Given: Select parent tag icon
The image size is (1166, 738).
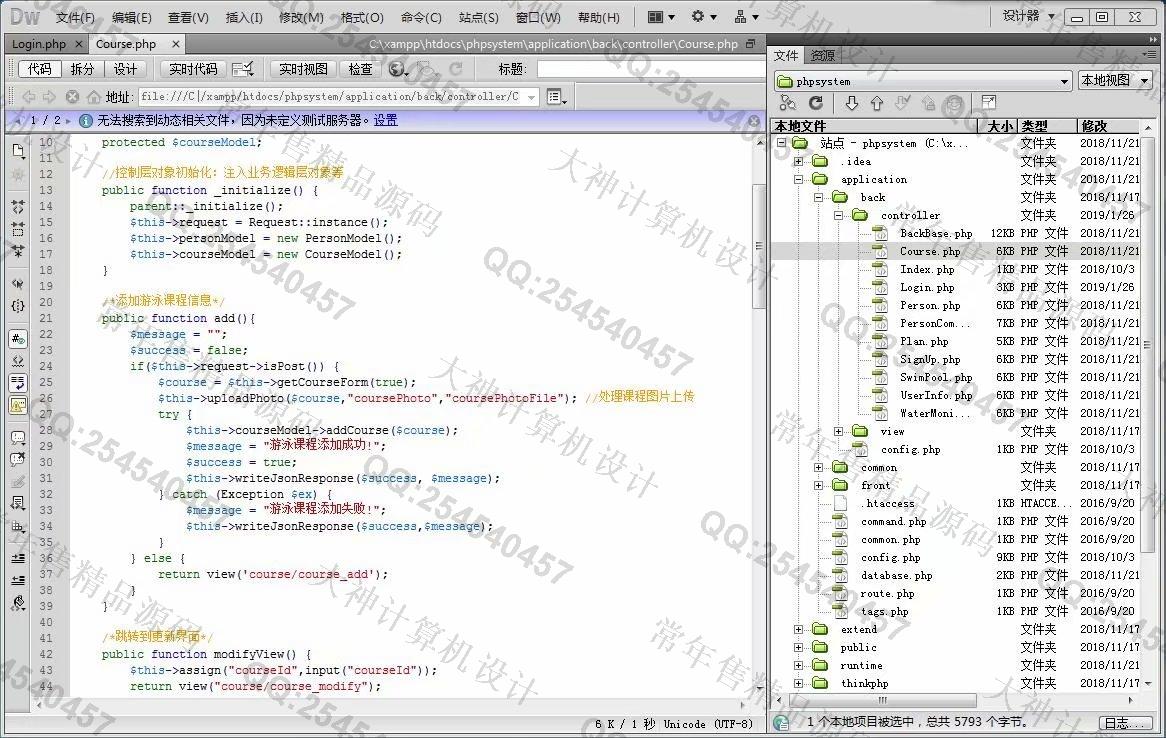Looking at the screenshot, I should (x=18, y=283).
